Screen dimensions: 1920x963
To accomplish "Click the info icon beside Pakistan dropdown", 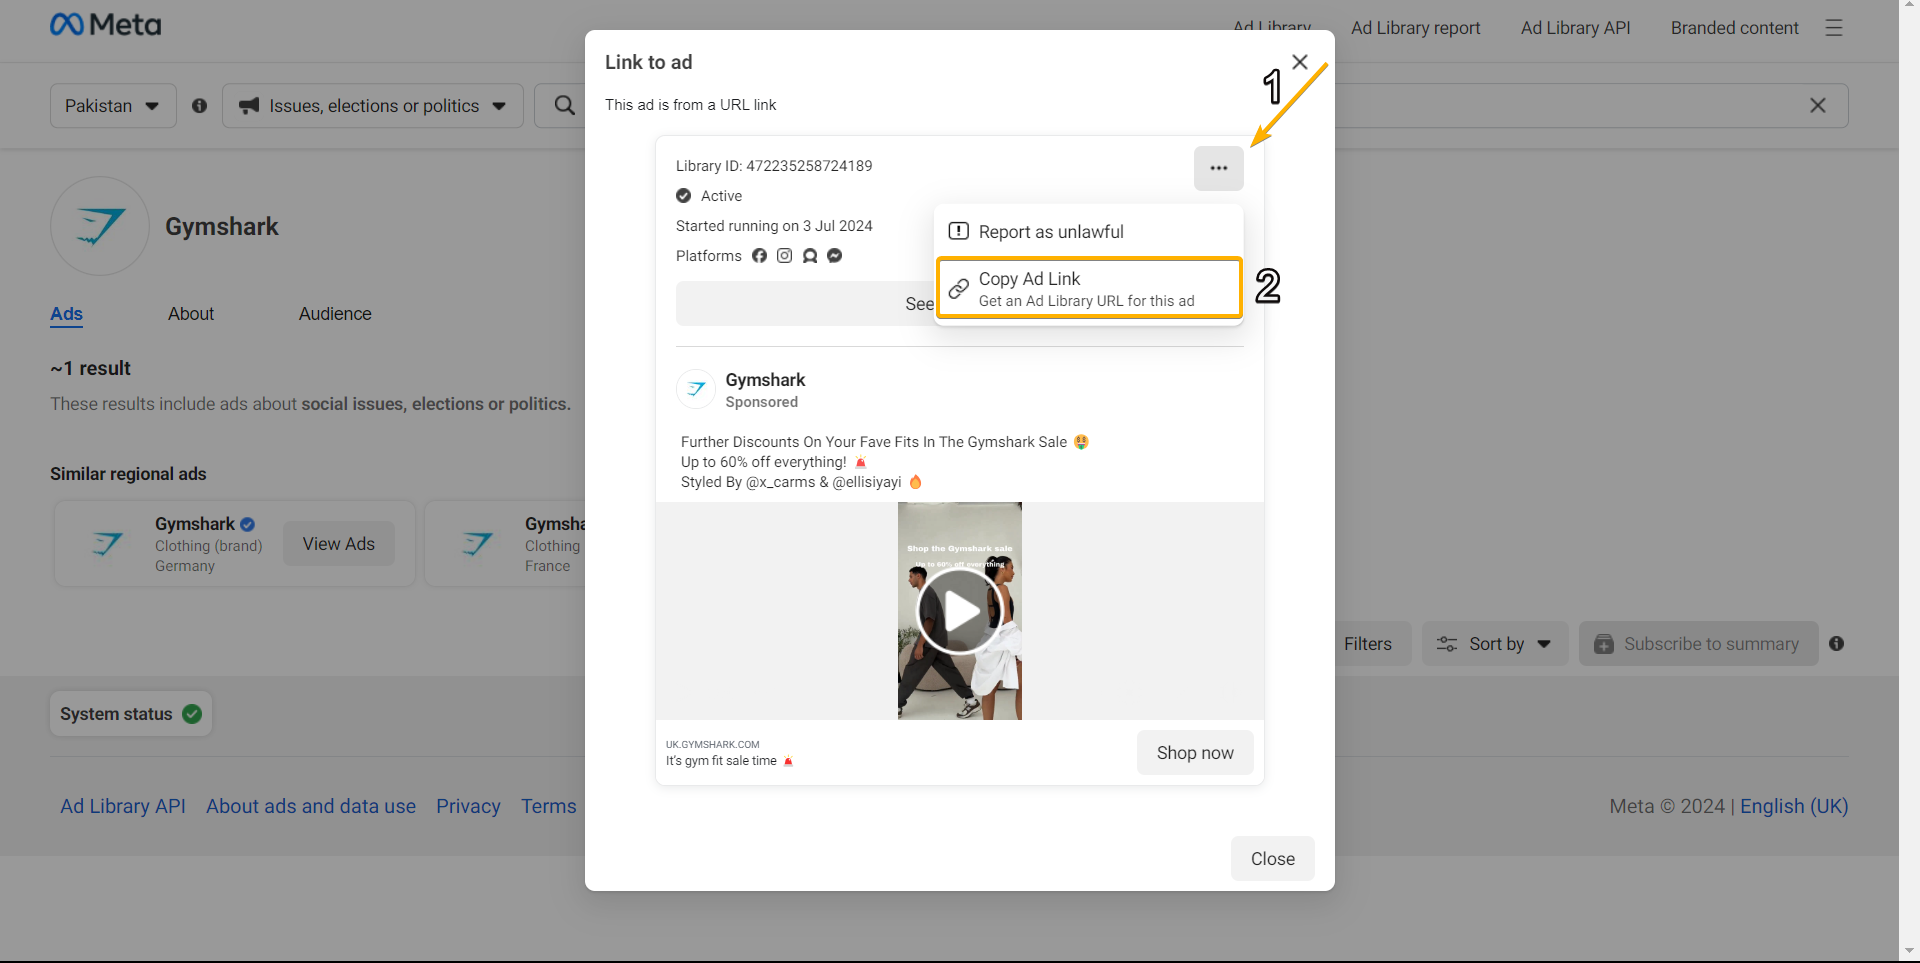I will (200, 106).
